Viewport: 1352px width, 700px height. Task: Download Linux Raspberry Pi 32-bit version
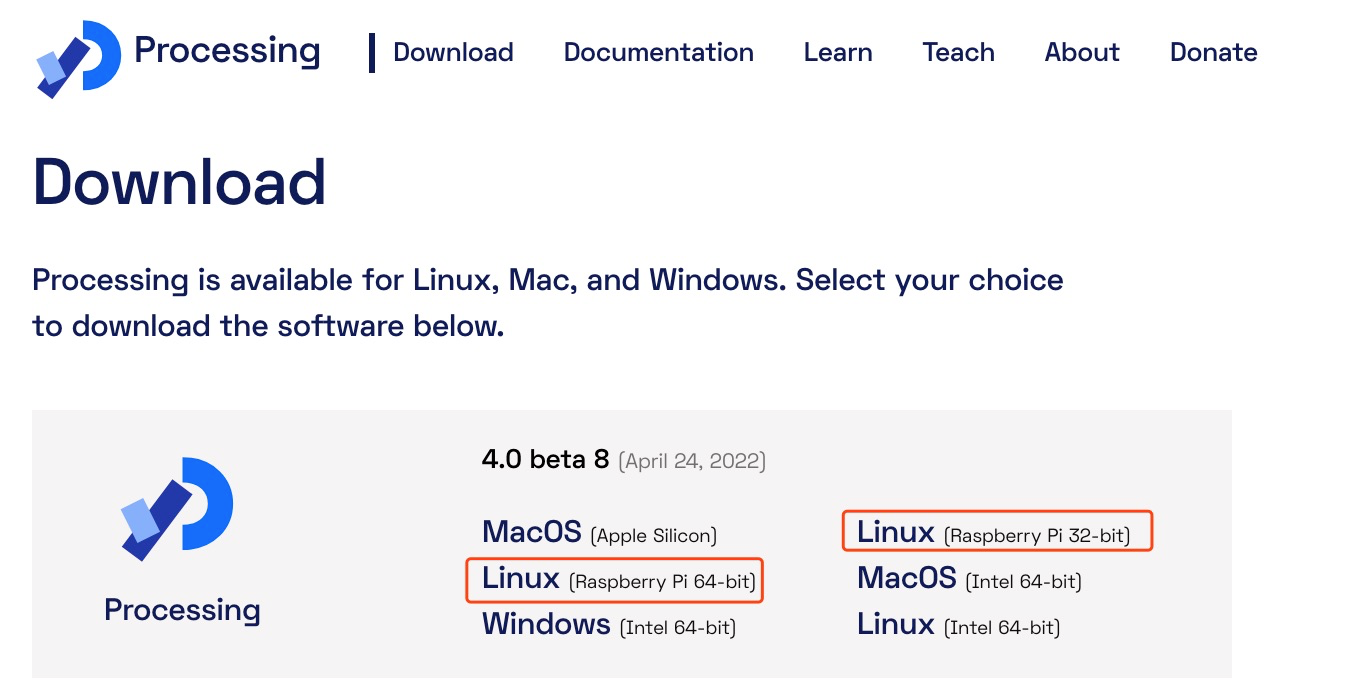click(x=994, y=532)
